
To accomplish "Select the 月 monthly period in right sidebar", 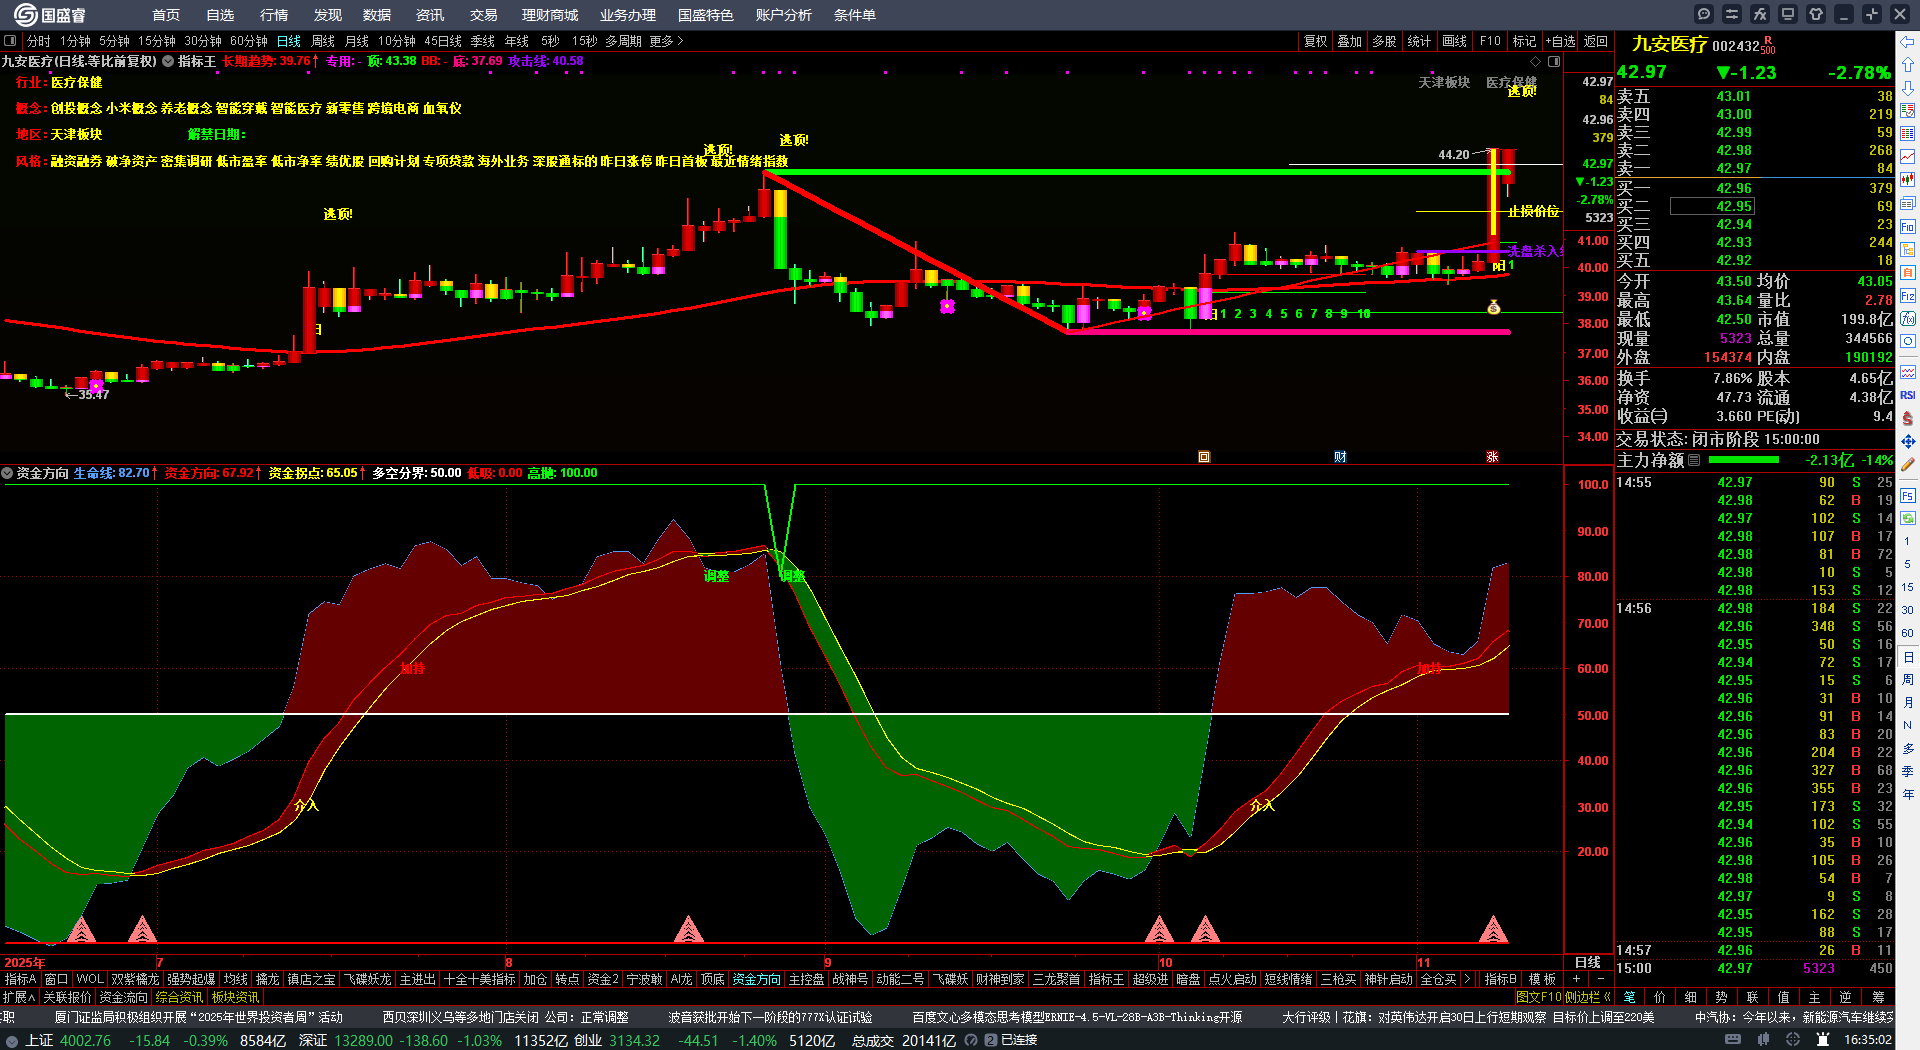I will [1908, 703].
